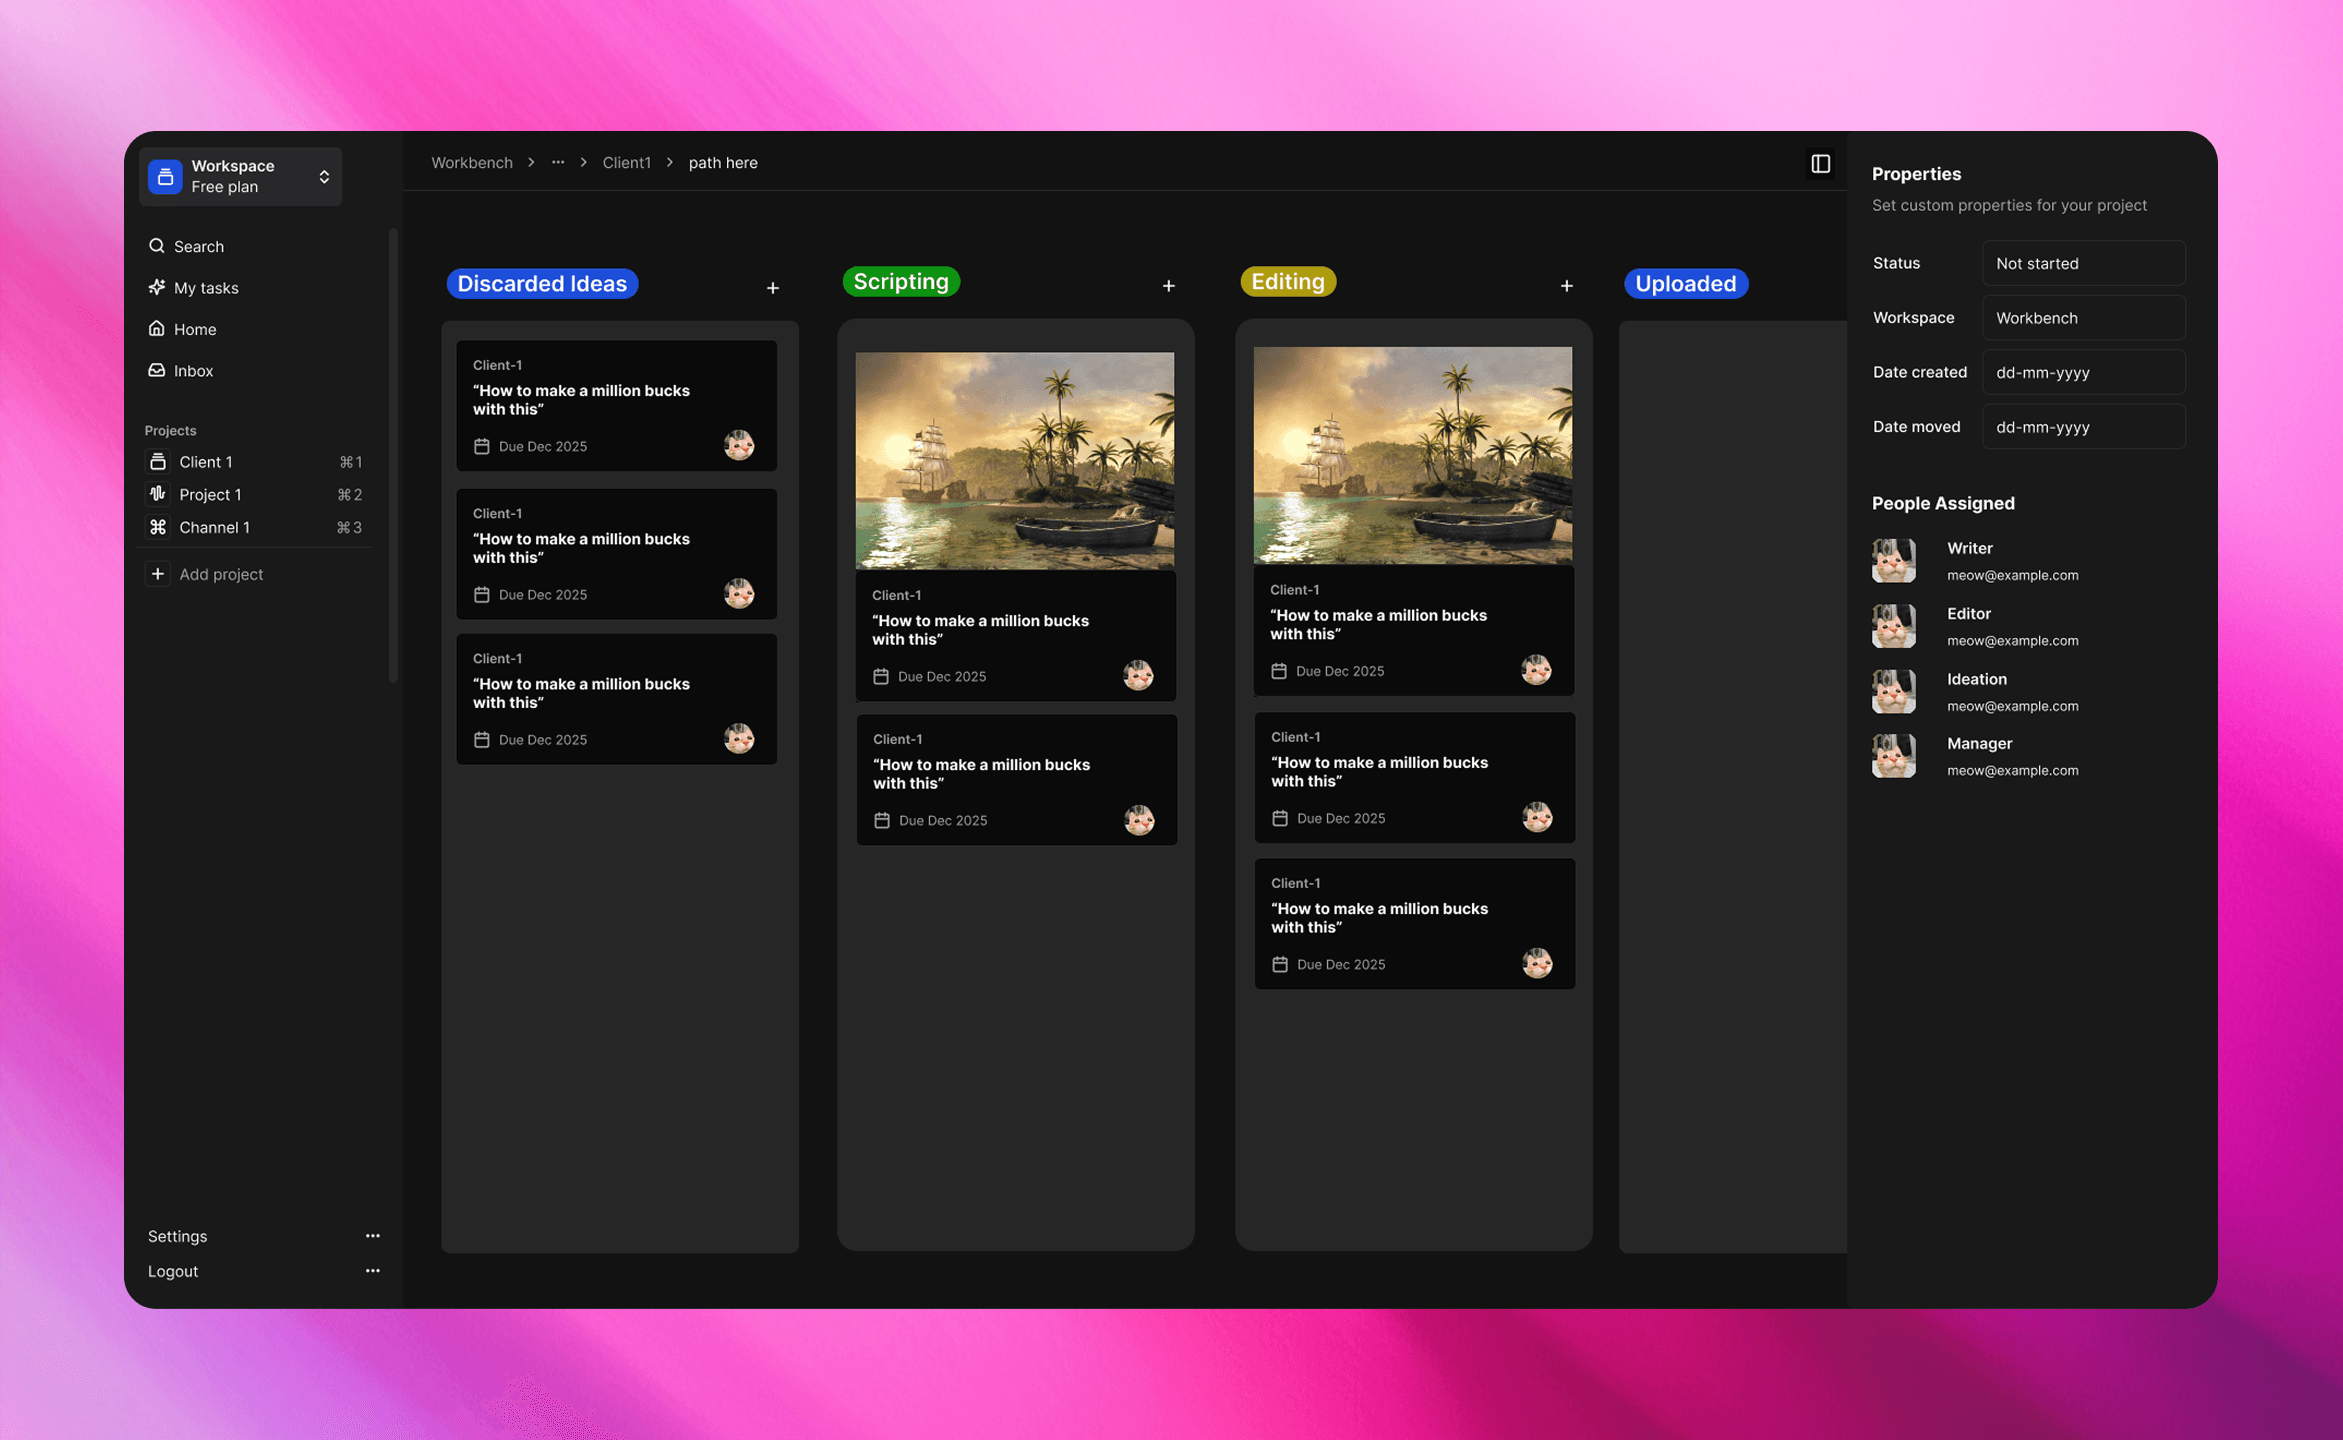Click plus icon beside Editing column
Image resolution: width=2343 pixels, height=1440 pixels.
pos(1566,286)
